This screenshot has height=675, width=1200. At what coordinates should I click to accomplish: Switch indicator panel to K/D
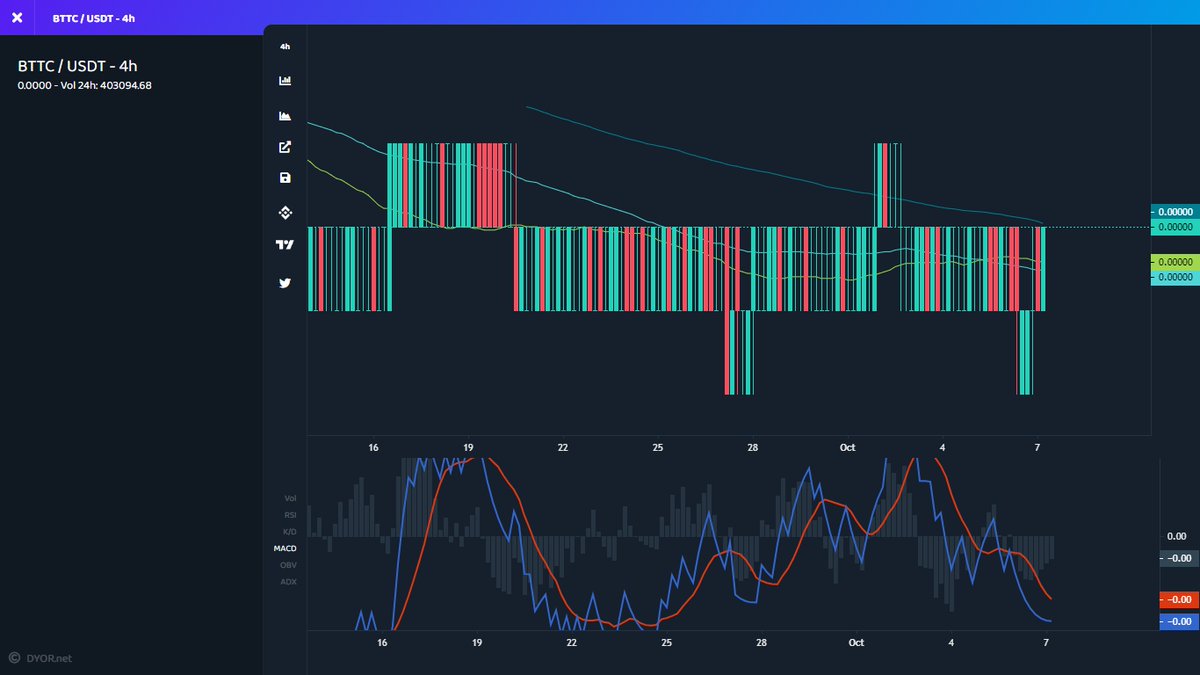point(290,531)
